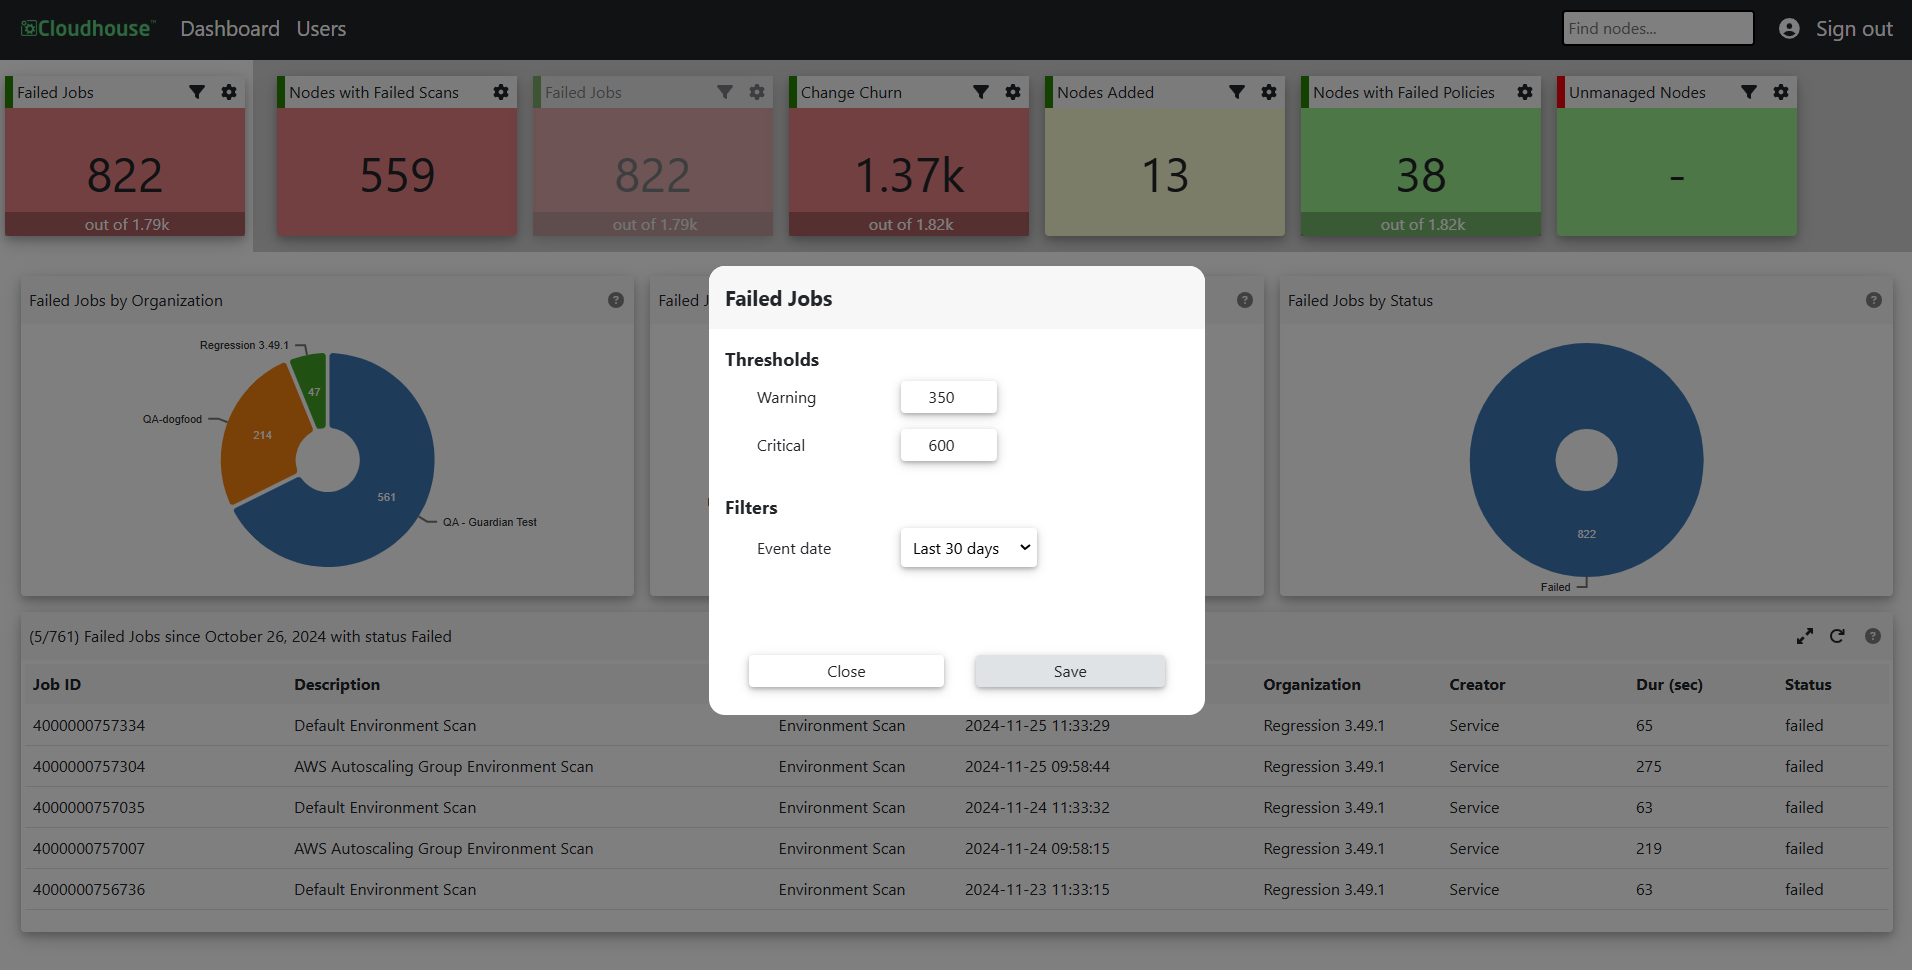Viewport: 1912px width, 970px height.
Task: Open job 4000000757304
Action: click(x=89, y=767)
